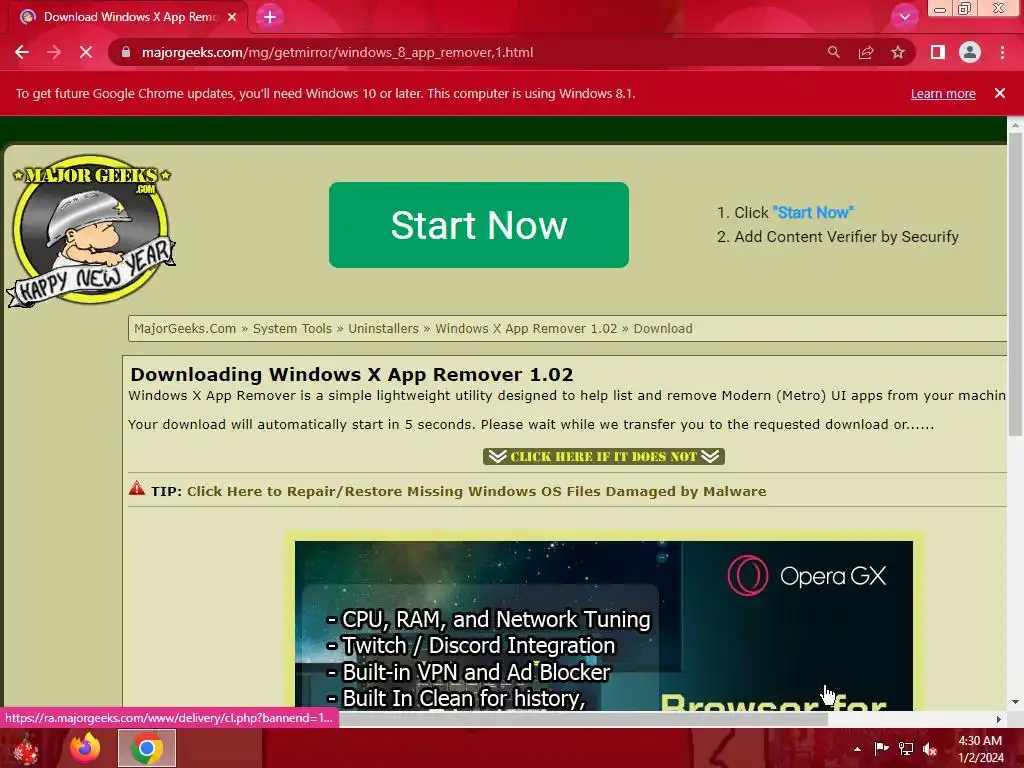Open the Chrome profile avatar
1024x768 pixels.
click(x=970, y=52)
